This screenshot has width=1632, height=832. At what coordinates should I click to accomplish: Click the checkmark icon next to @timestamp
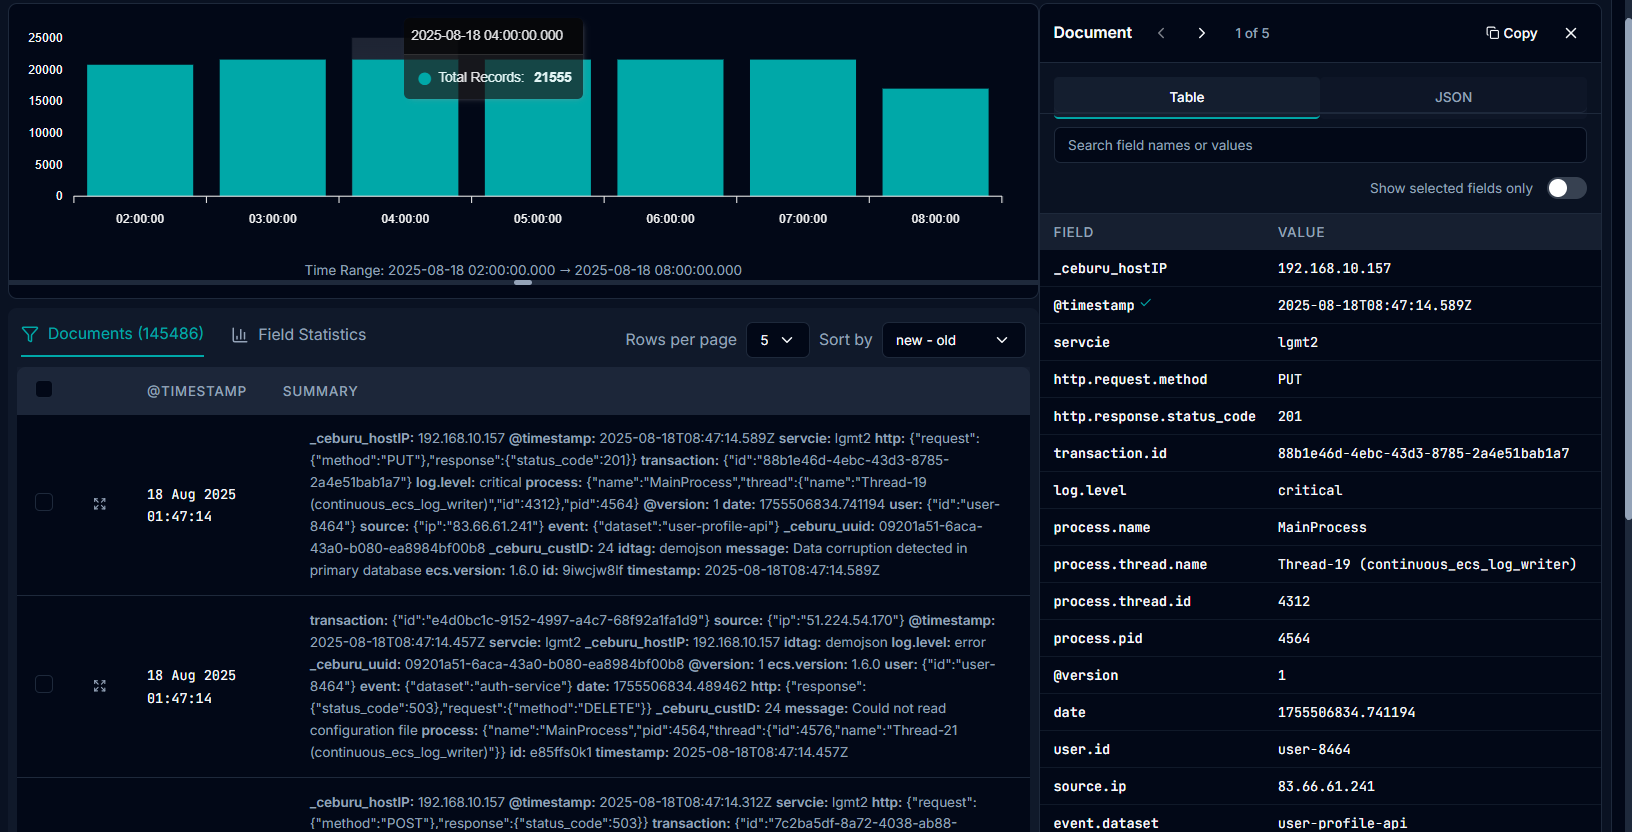pyautogui.click(x=1146, y=303)
